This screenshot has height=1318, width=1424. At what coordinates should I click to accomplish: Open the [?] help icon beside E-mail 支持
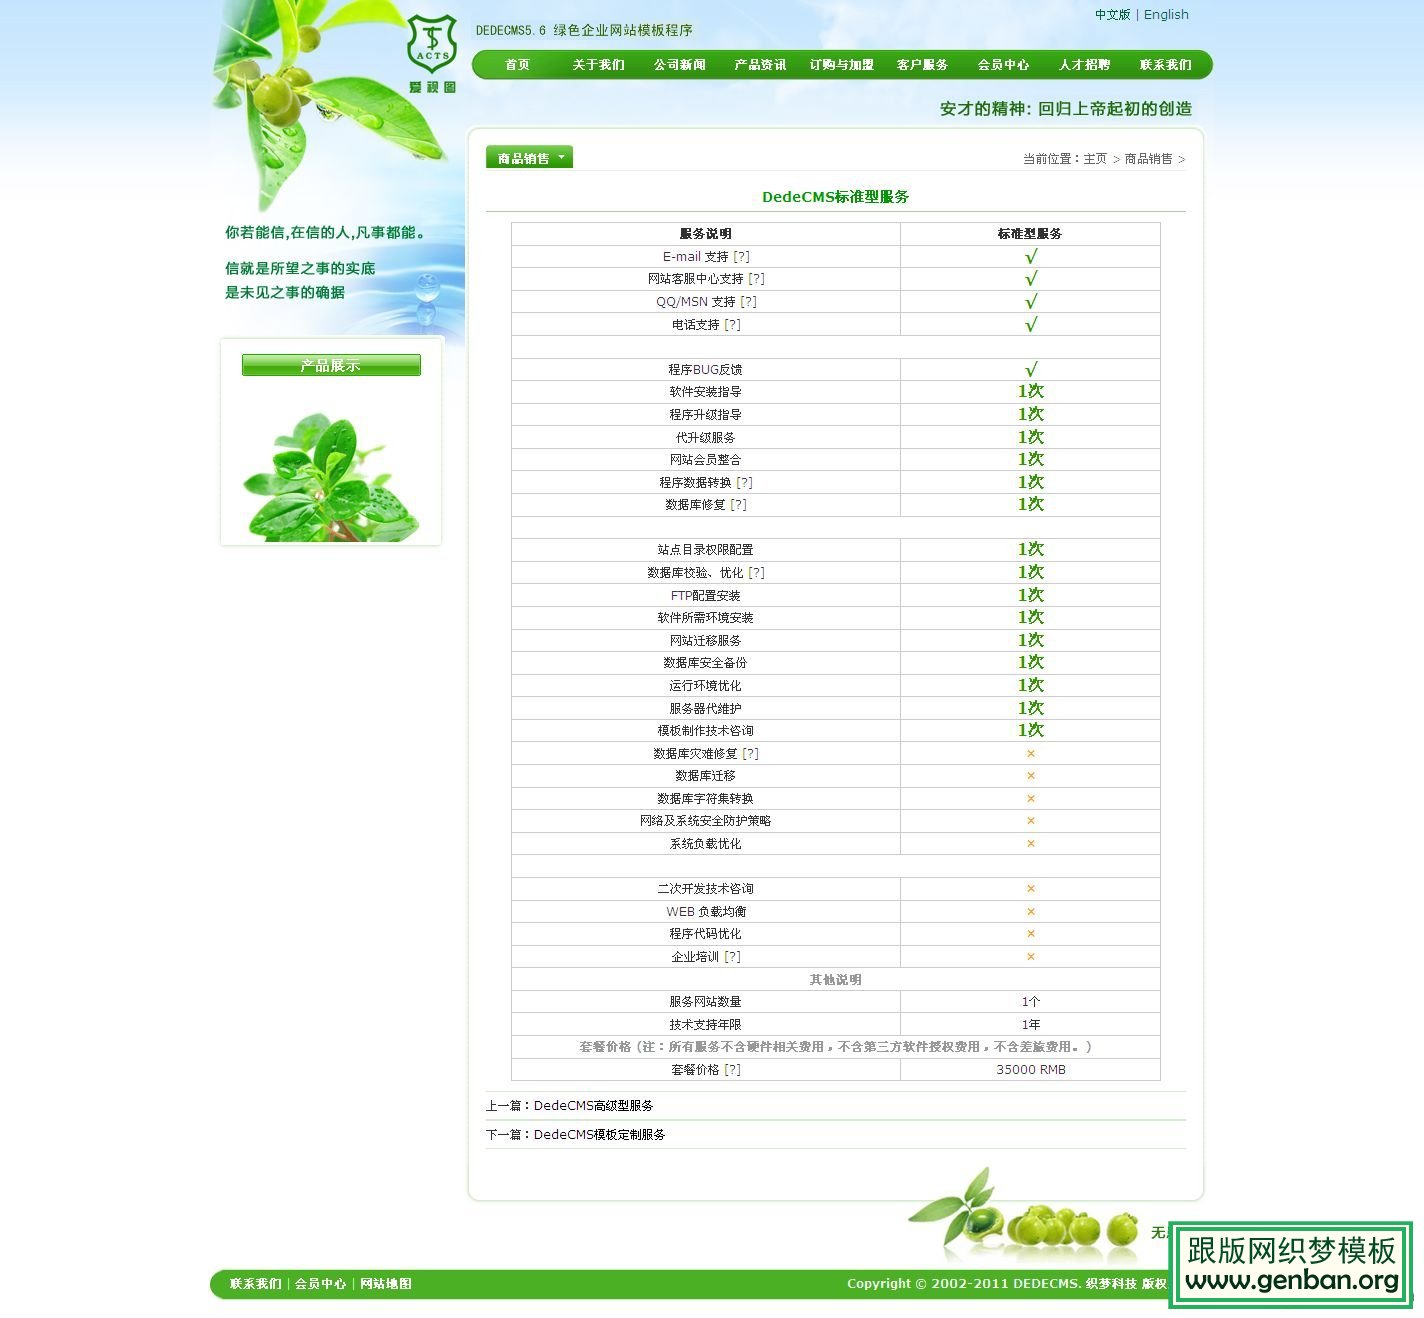click(x=742, y=256)
